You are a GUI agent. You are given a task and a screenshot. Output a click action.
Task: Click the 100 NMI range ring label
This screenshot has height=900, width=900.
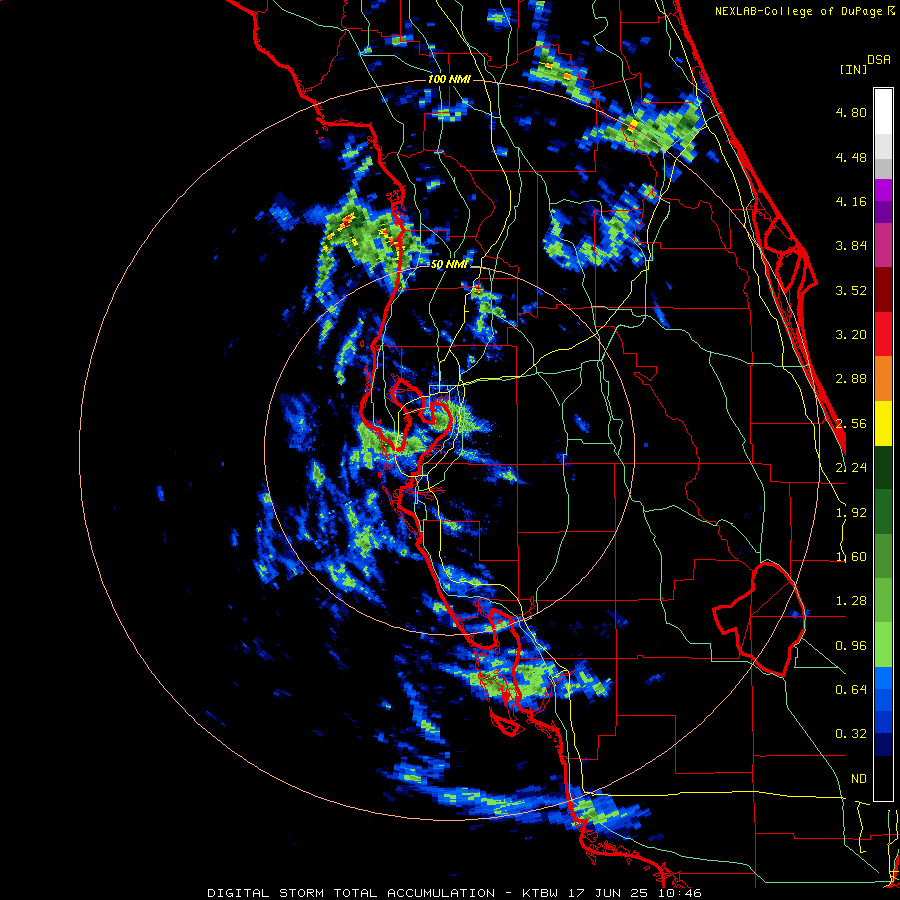(449, 79)
